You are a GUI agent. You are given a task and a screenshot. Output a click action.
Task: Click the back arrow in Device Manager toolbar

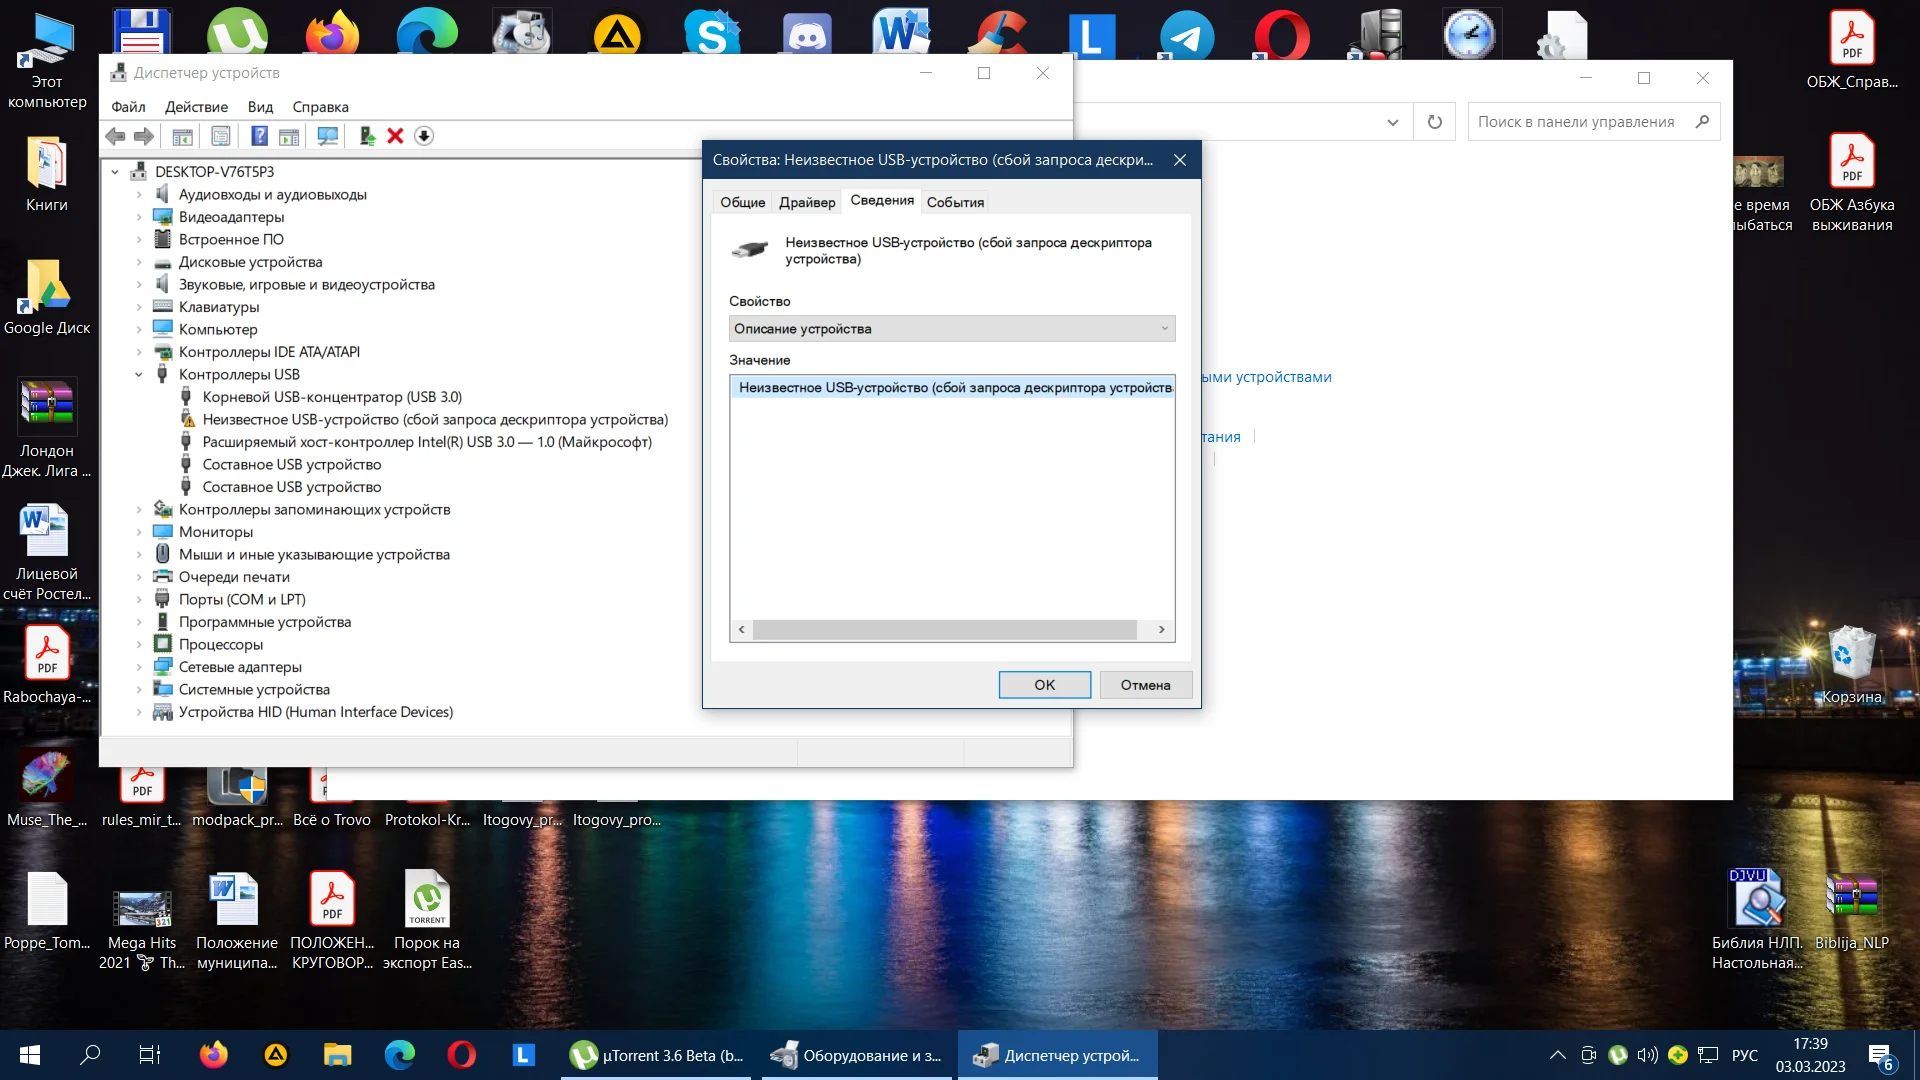(x=116, y=136)
